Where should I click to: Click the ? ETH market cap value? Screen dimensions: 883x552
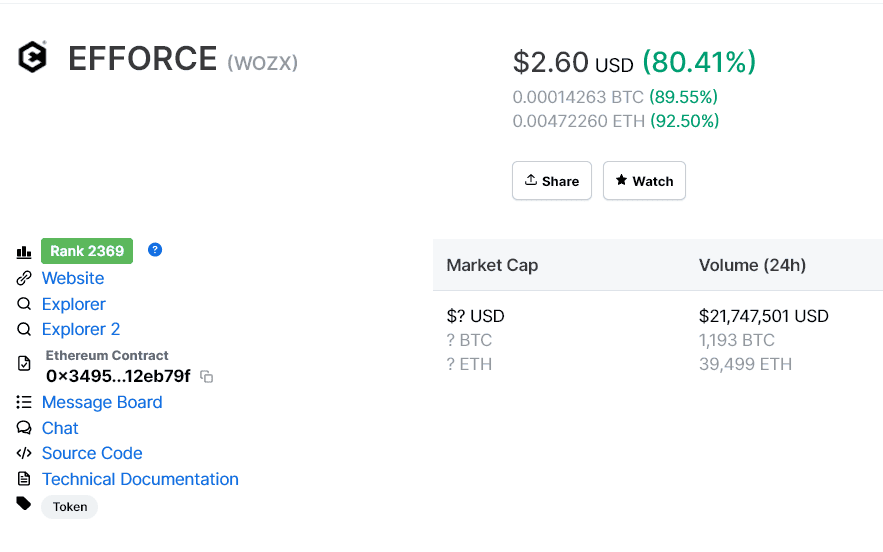pos(469,364)
